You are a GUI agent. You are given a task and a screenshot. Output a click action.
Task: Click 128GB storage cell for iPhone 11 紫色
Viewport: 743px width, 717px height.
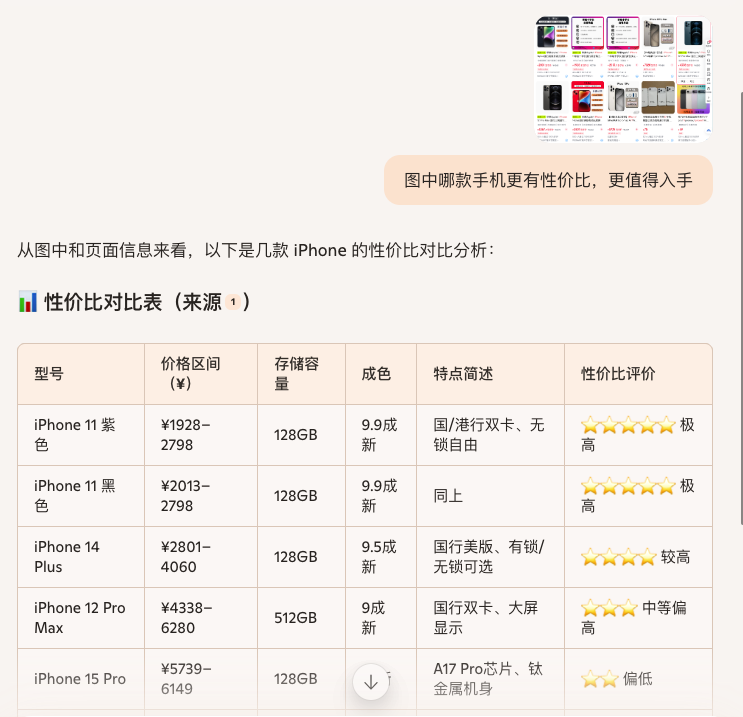(301, 435)
